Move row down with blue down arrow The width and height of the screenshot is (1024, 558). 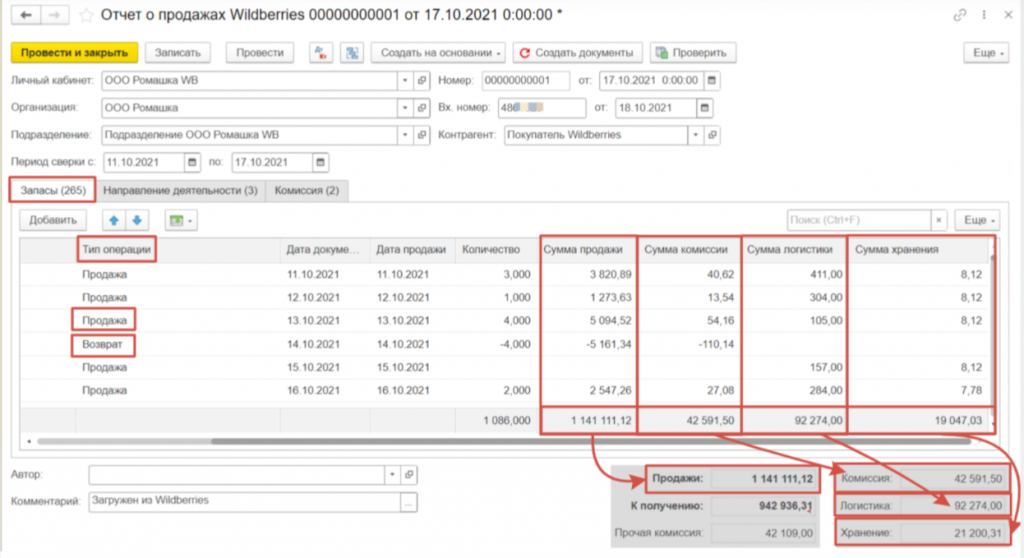(x=137, y=220)
